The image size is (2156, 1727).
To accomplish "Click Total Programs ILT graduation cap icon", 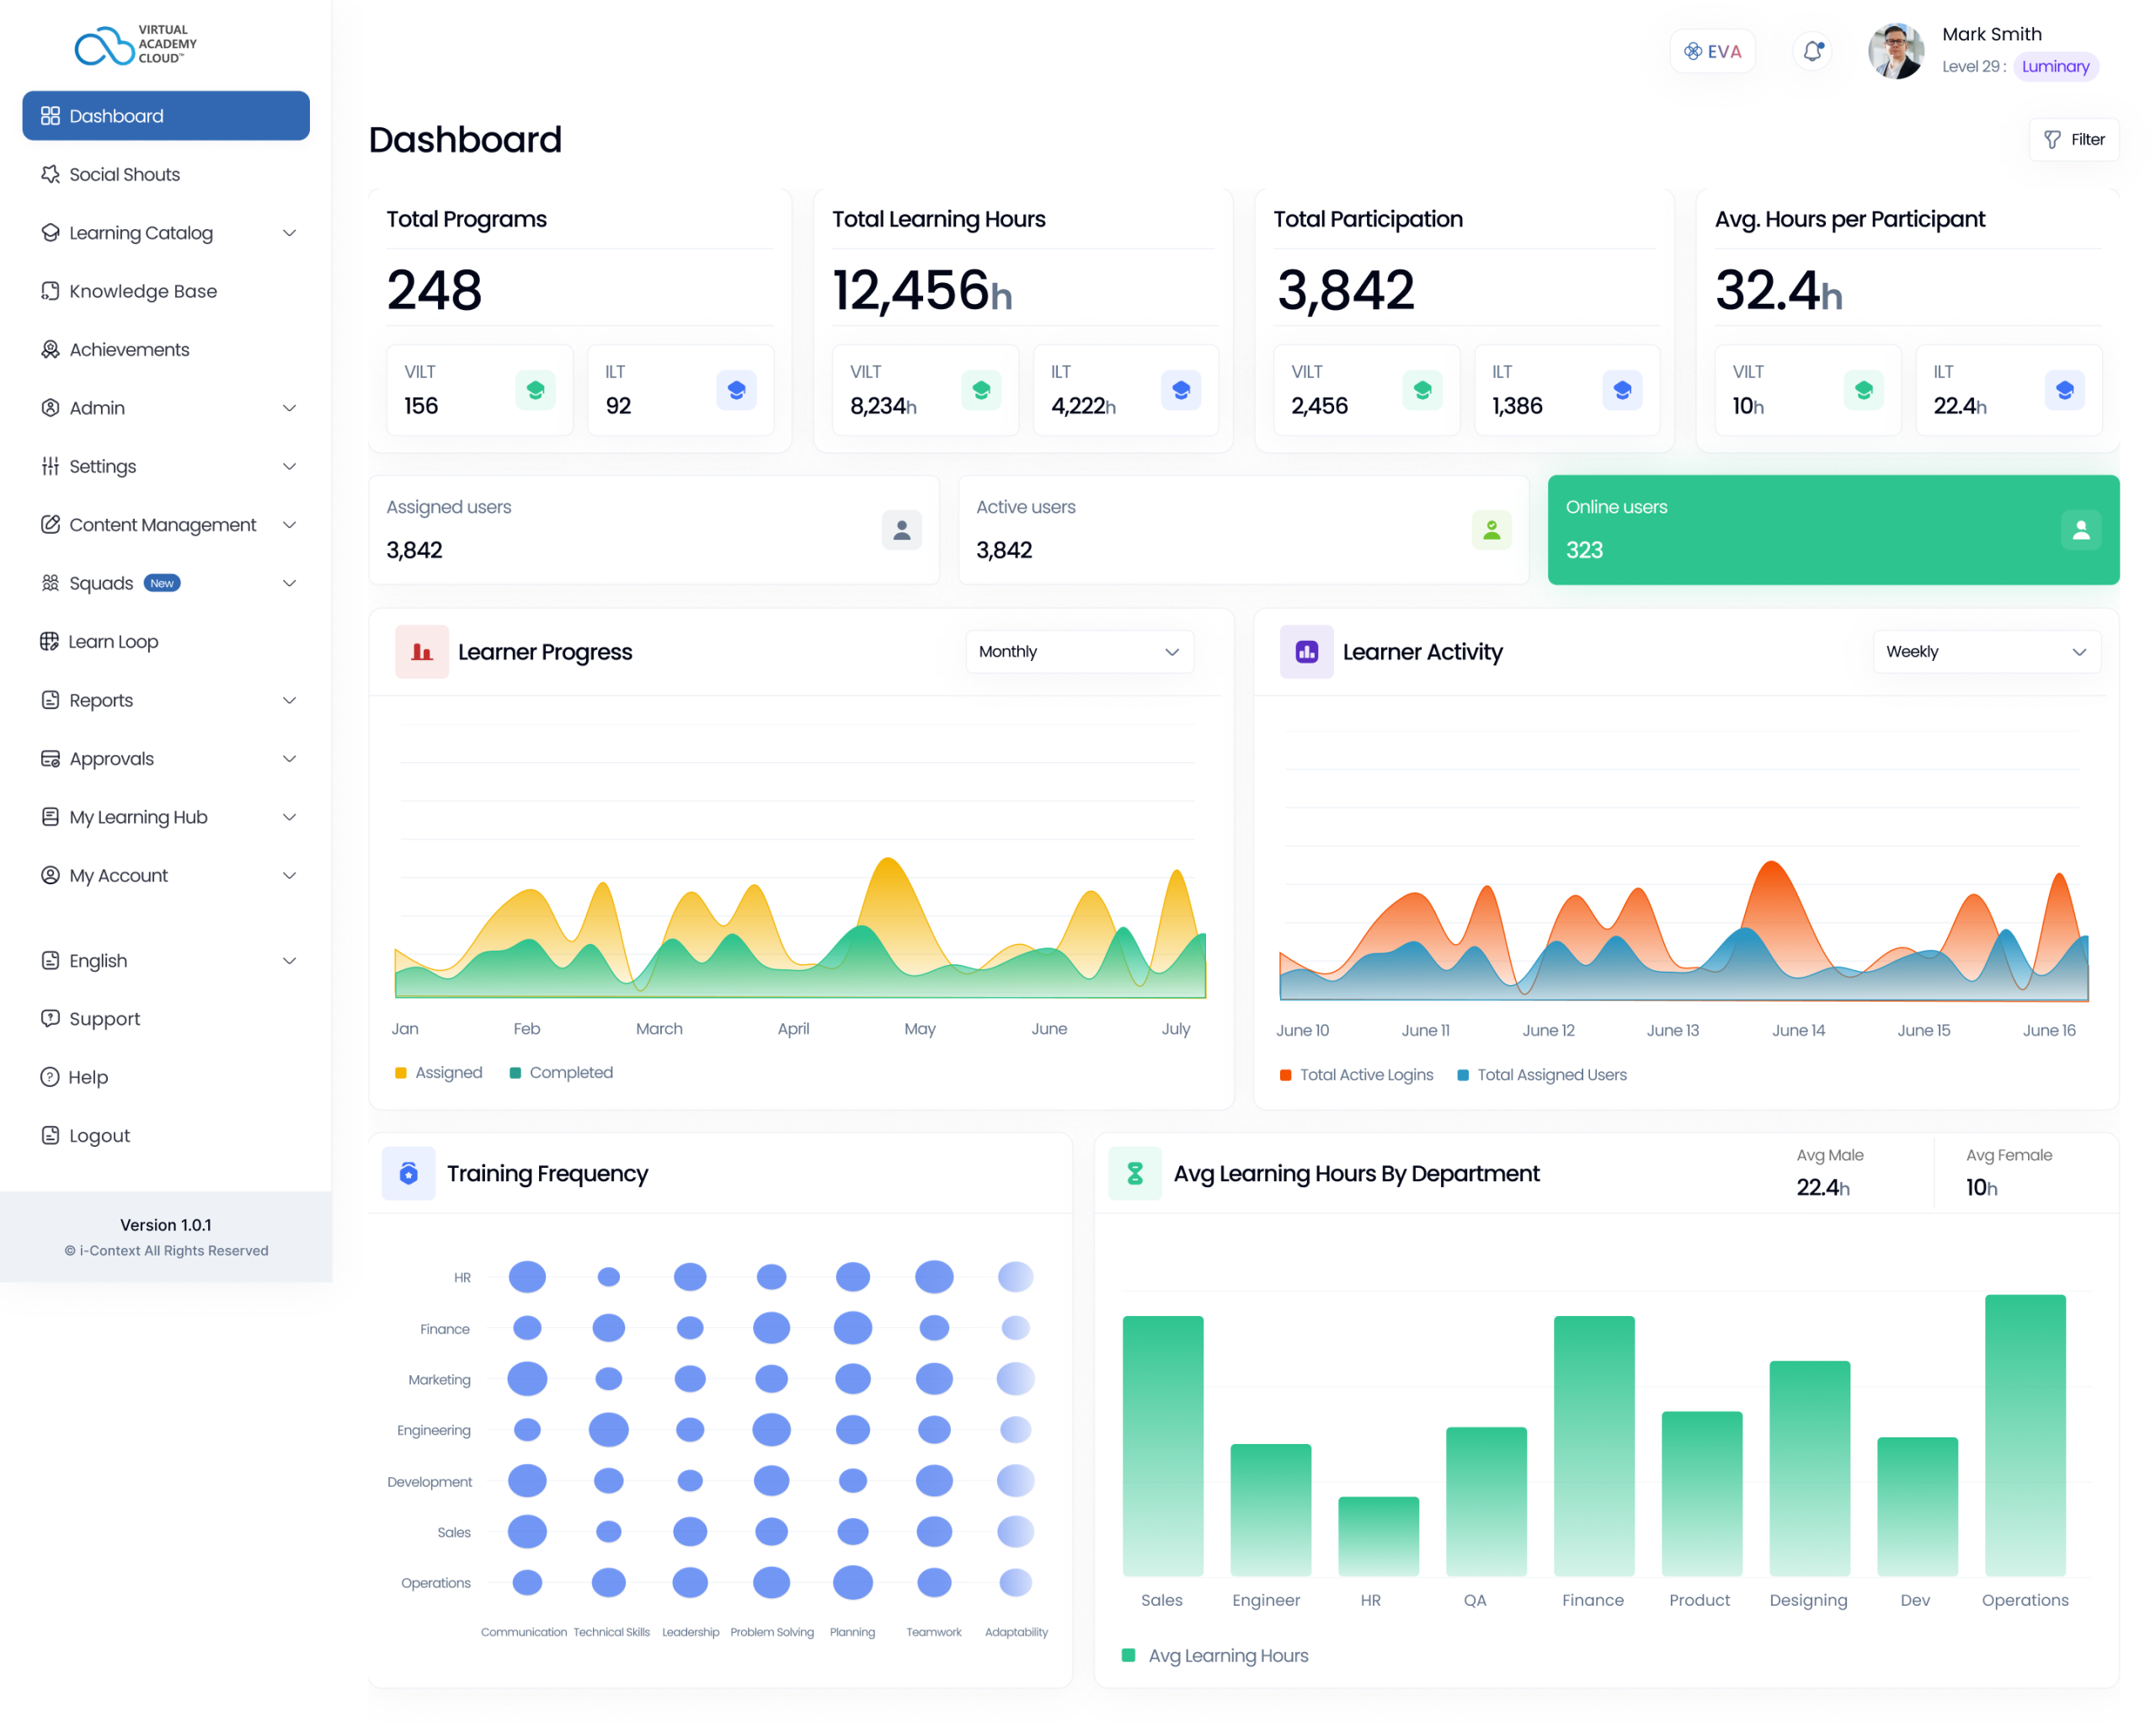I will 736,390.
